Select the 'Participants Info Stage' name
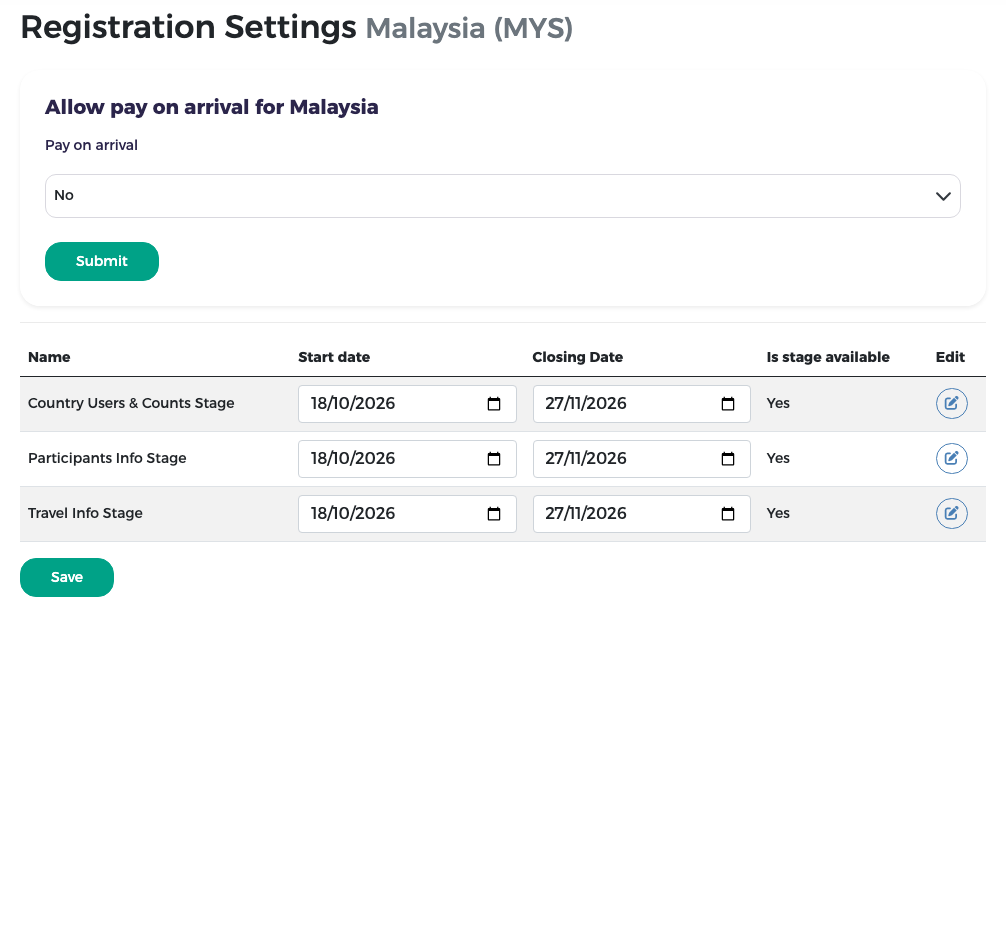 (107, 458)
